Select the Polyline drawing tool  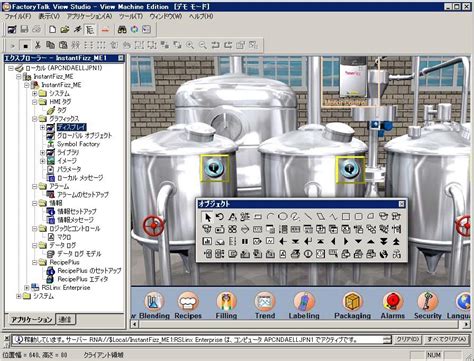point(333,217)
